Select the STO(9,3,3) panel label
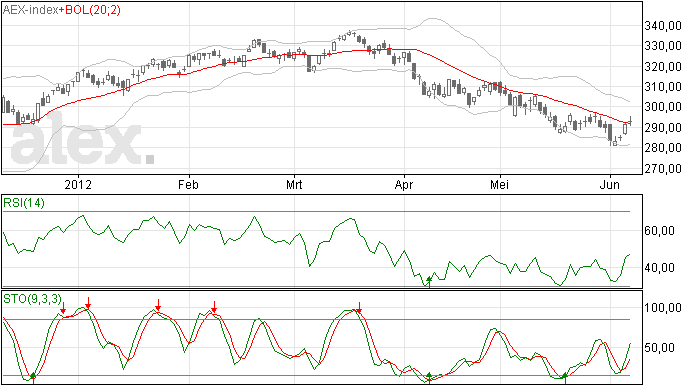 coord(32,299)
